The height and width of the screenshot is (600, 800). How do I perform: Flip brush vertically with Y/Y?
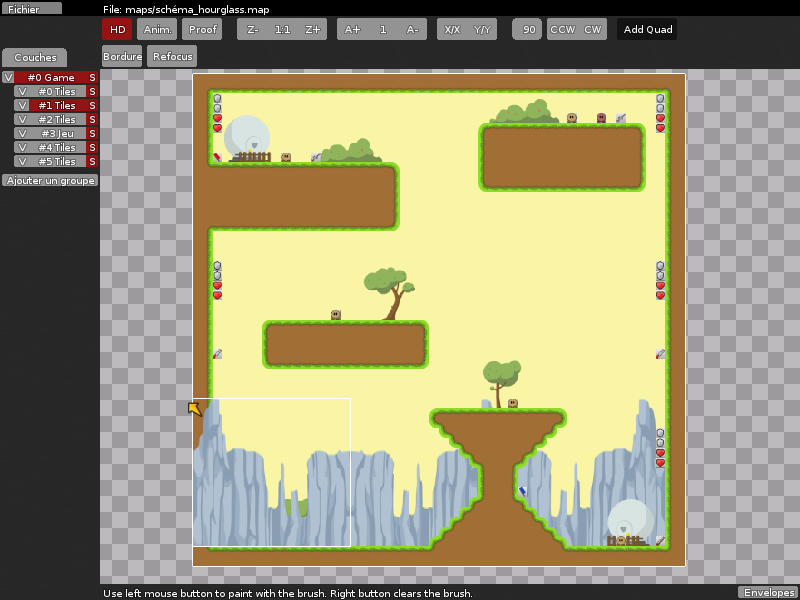[x=482, y=30]
